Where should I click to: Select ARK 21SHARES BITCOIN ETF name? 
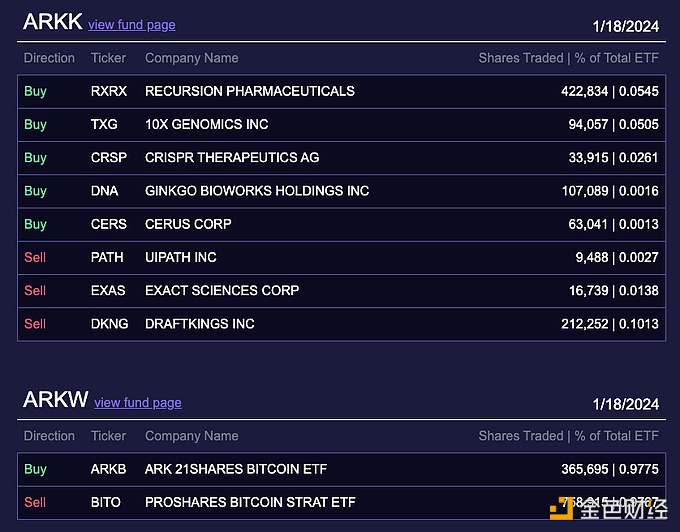pyautogui.click(x=236, y=469)
